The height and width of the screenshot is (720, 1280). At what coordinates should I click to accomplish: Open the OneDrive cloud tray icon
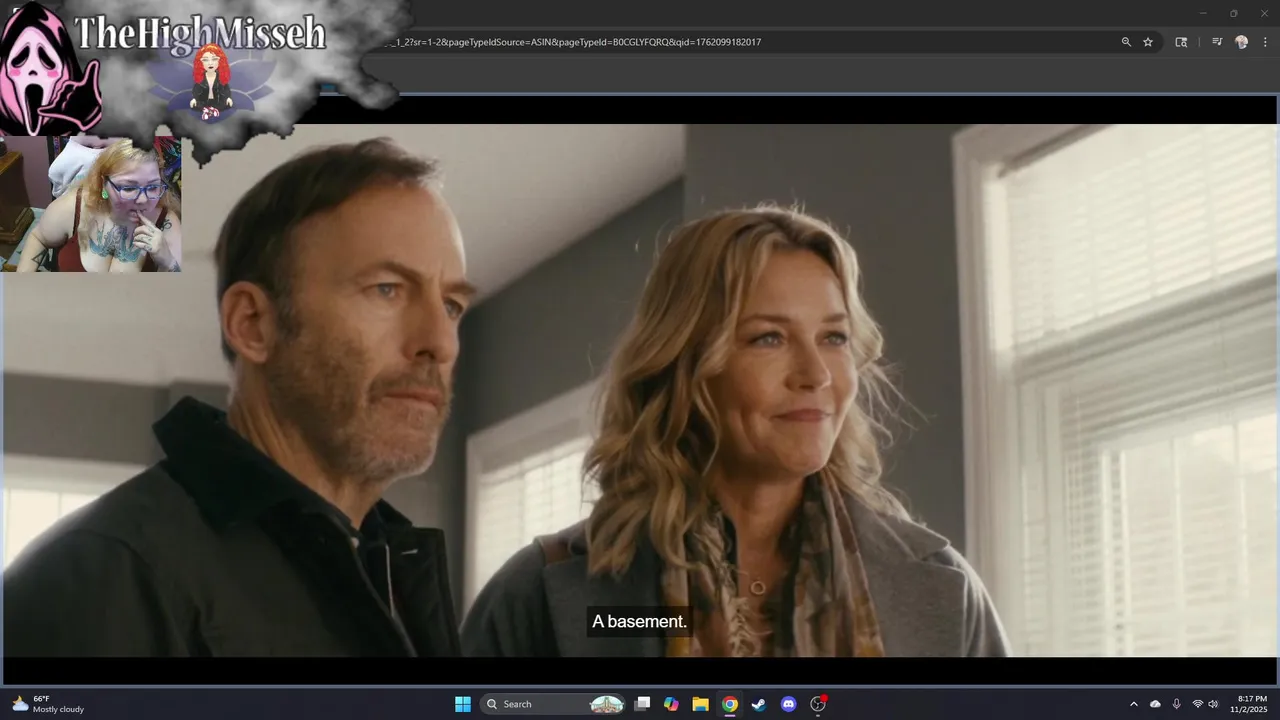(1155, 704)
